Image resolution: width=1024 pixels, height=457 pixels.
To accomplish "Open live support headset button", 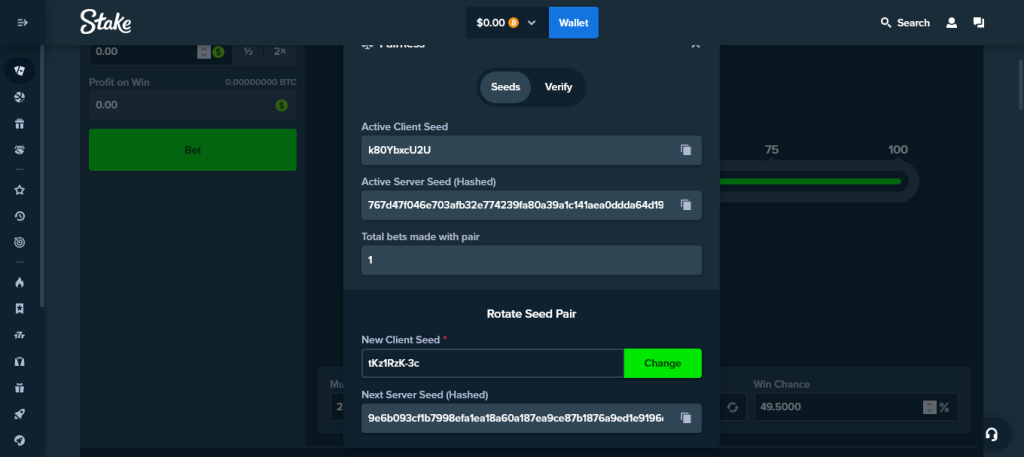I will point(991,434).
